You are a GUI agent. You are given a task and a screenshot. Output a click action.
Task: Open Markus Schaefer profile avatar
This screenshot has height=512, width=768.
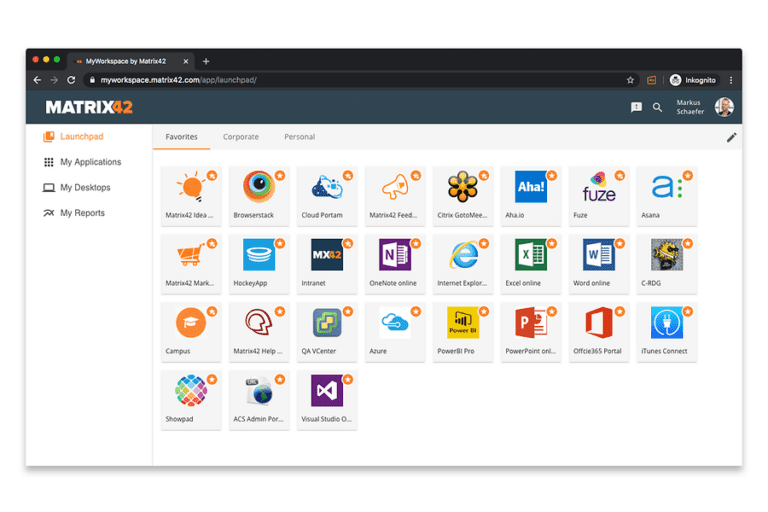(724, 107)
